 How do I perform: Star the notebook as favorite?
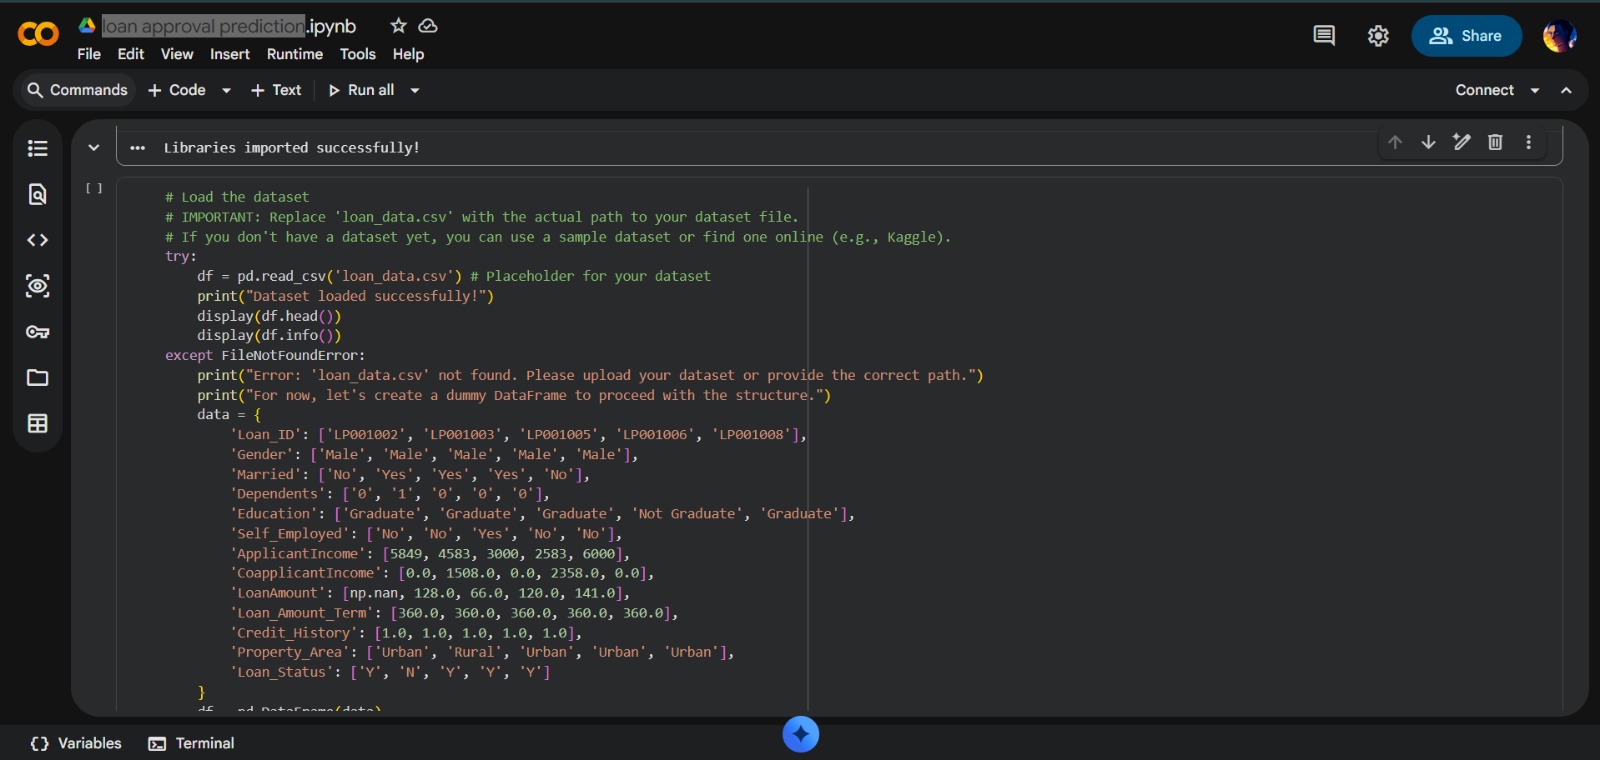pyautogui.click(x=398, y=26)
